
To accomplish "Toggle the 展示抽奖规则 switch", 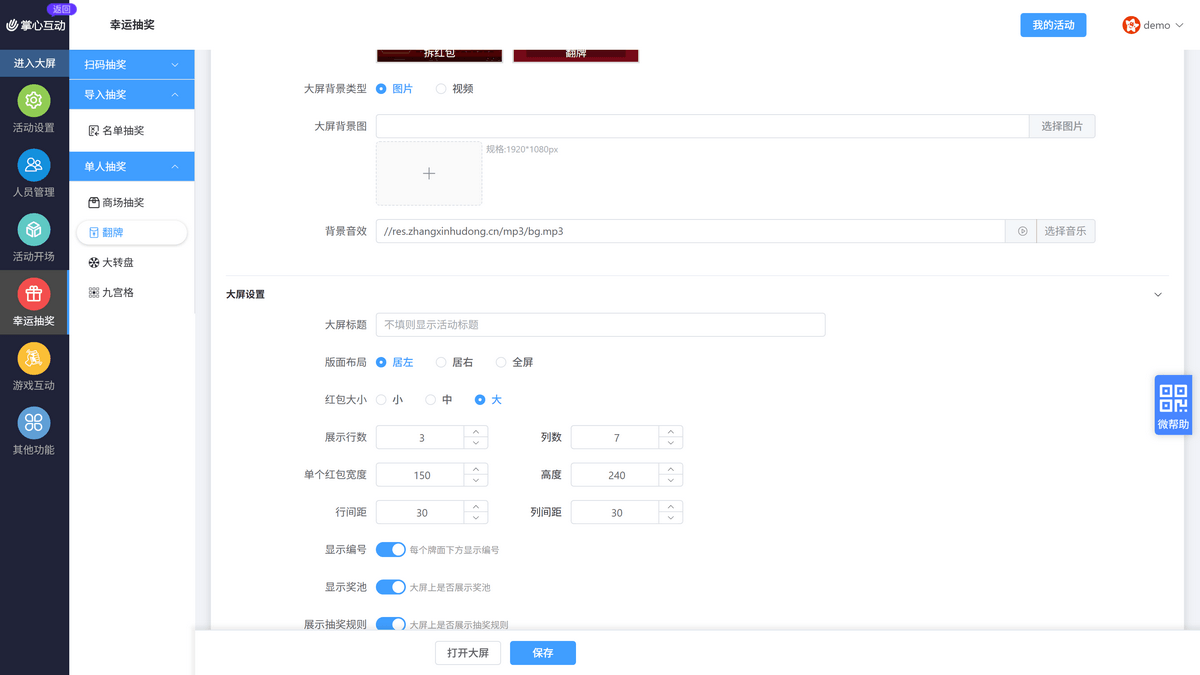I will (391, 624).
